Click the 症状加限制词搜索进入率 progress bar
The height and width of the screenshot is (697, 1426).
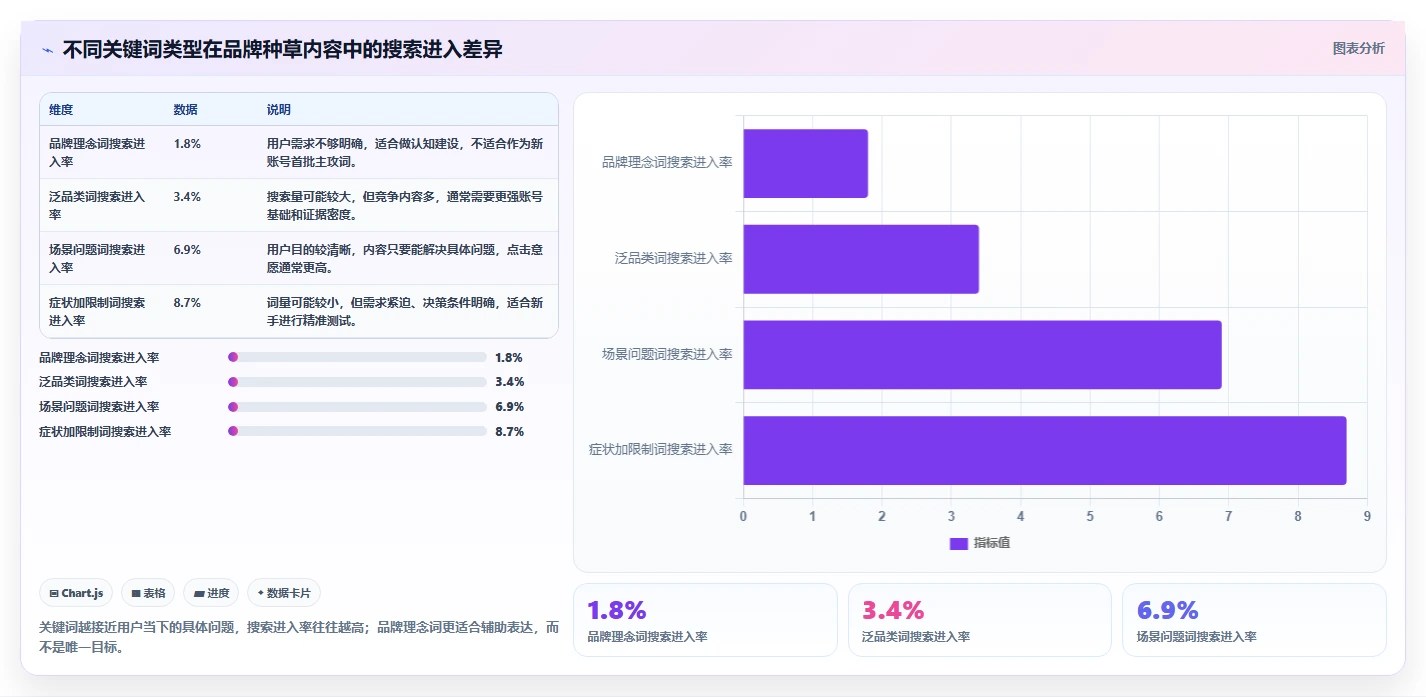coord(357,432)
